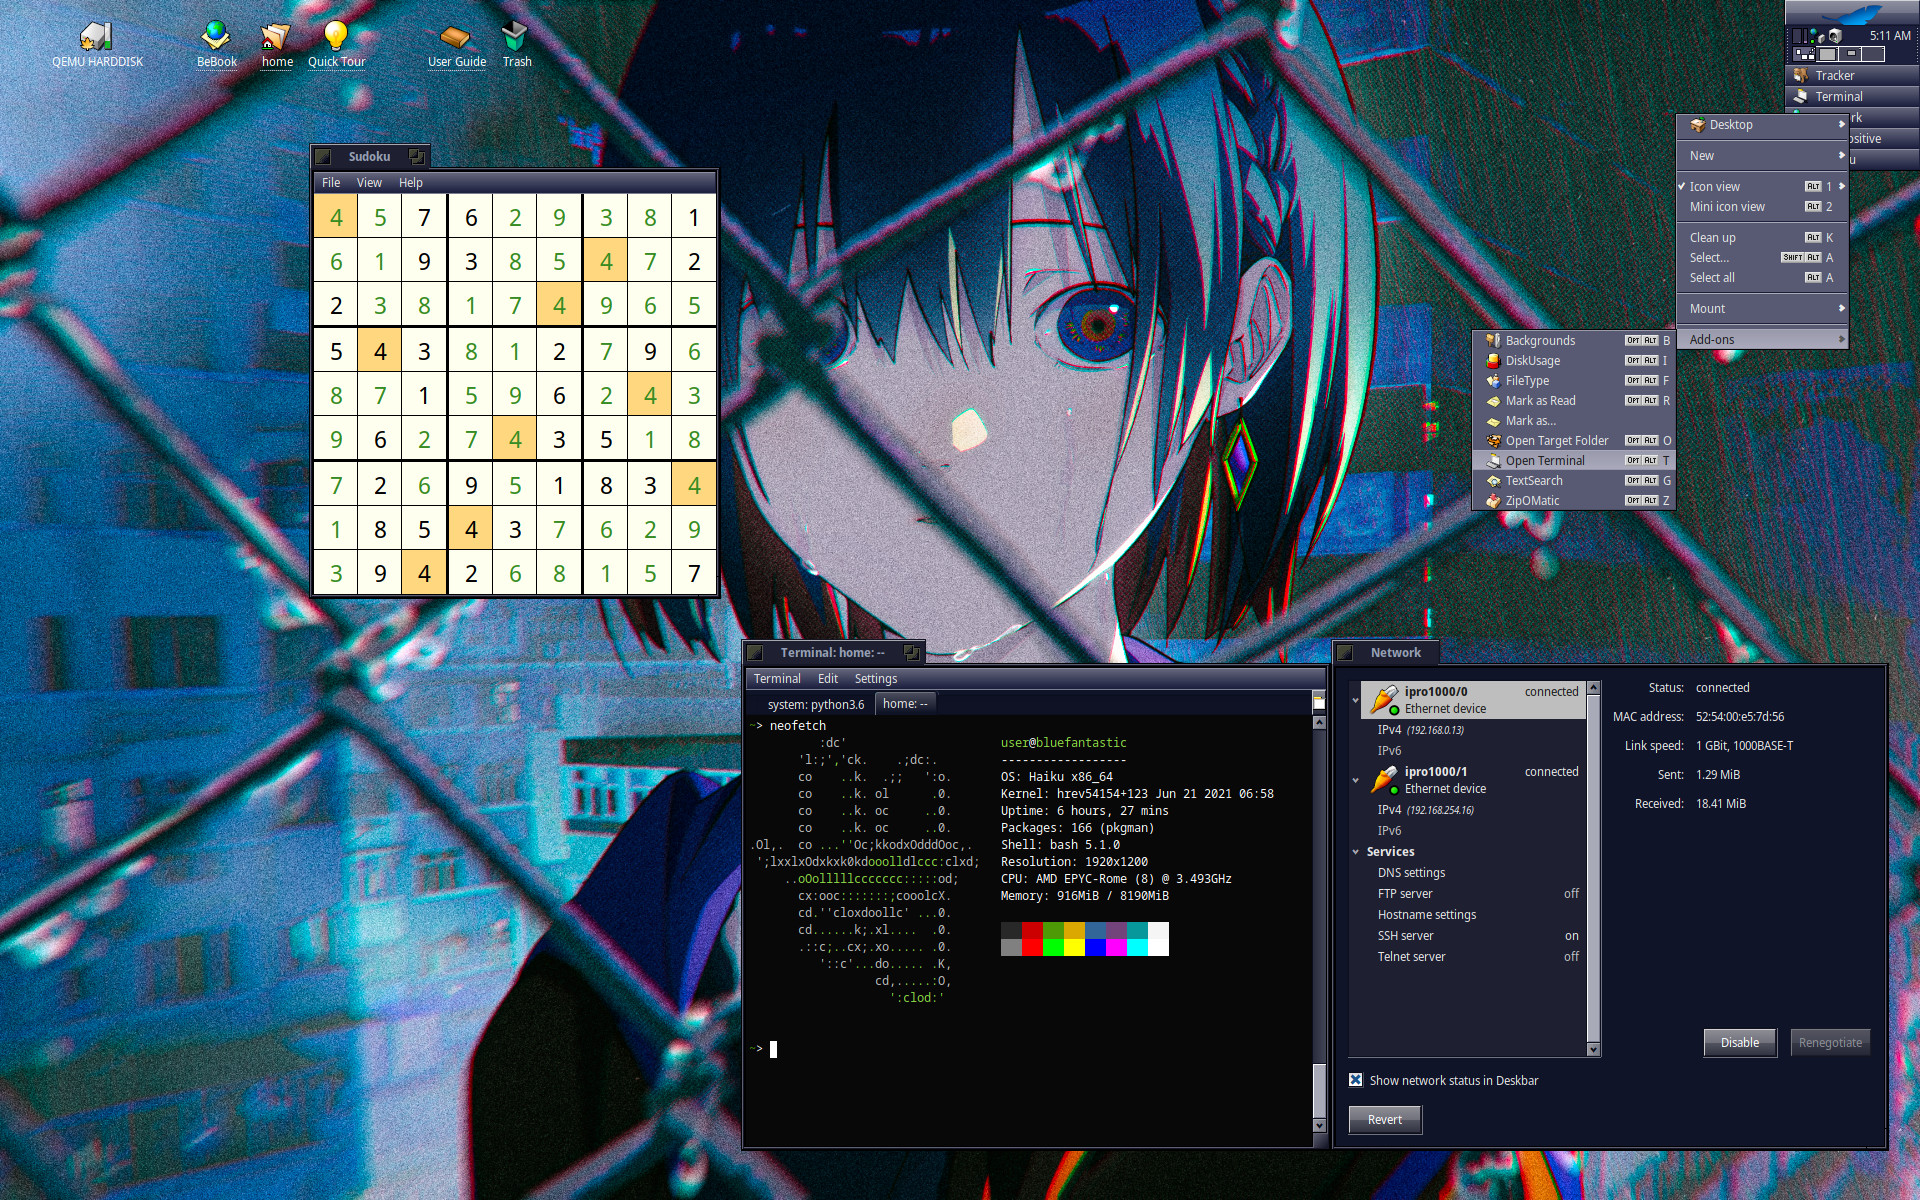Click the Renegotiate button in Network
Image resolution: width=1920 pixels, height=1200 pixels.
1830,1043
